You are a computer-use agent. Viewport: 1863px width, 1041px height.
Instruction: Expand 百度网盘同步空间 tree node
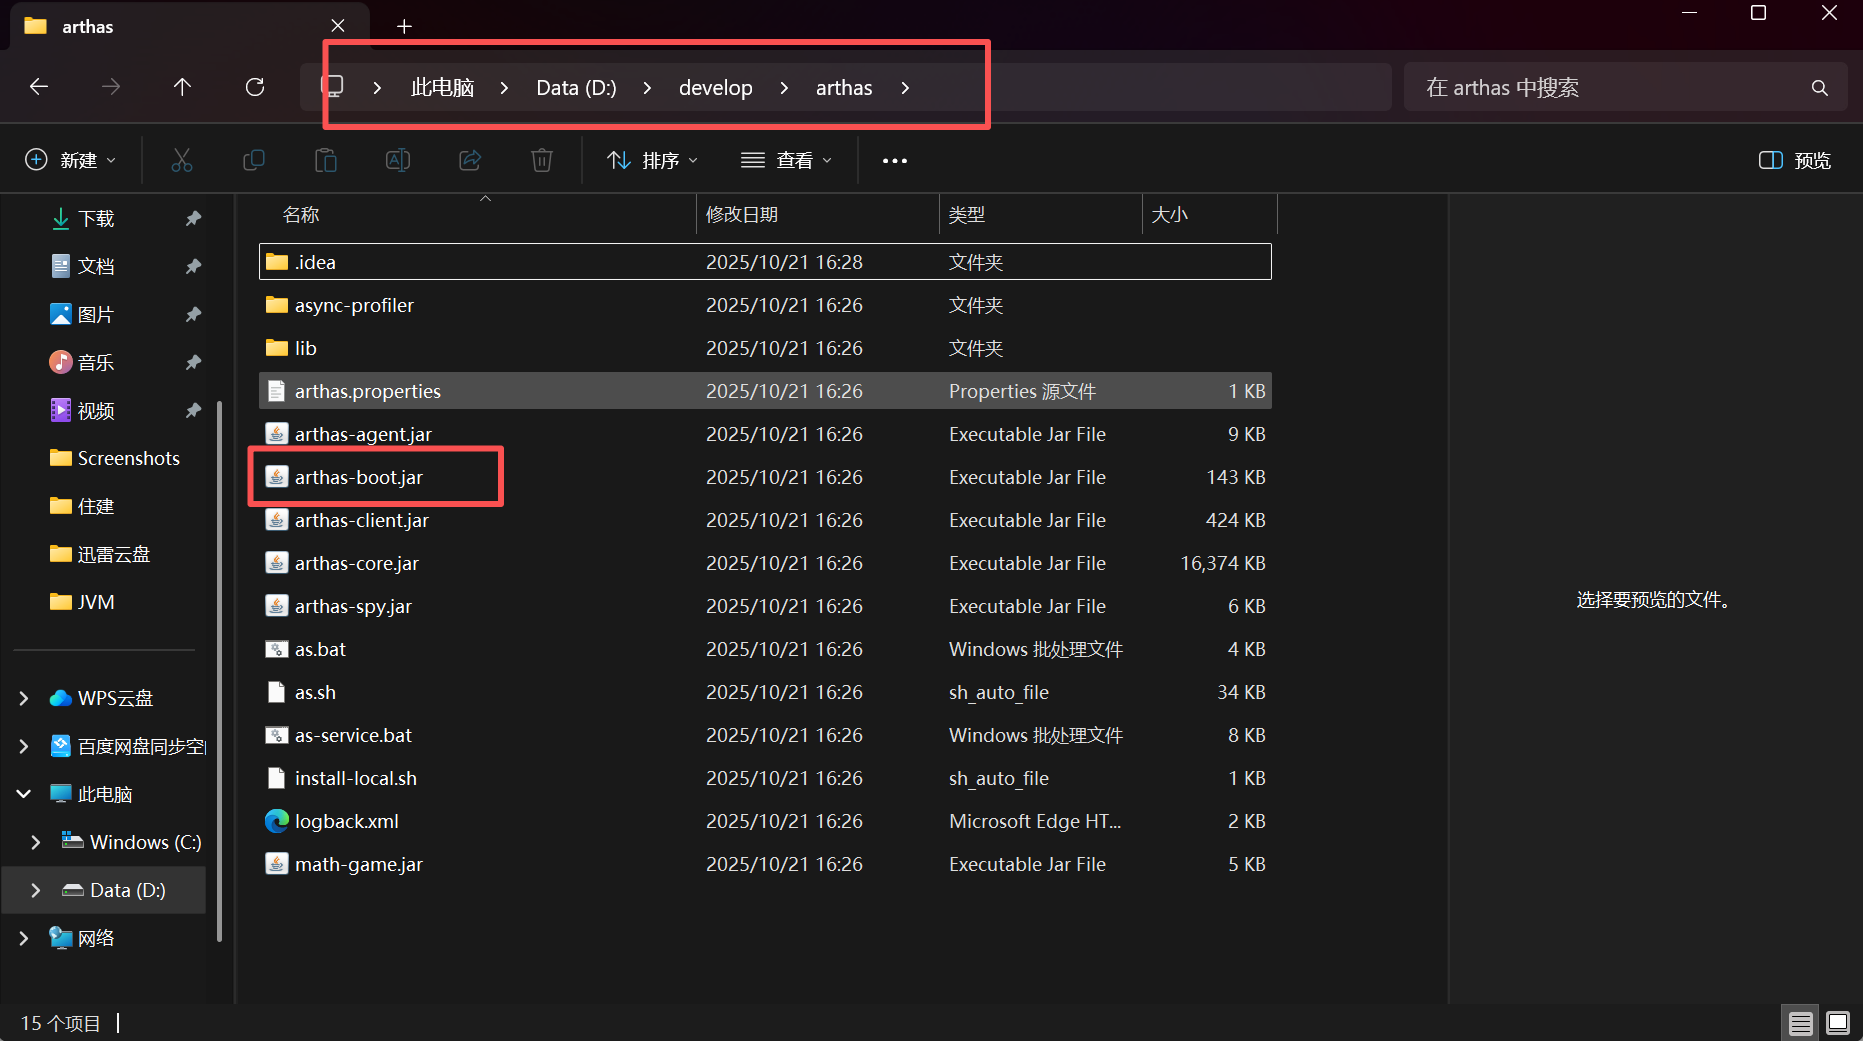[24, 746]
